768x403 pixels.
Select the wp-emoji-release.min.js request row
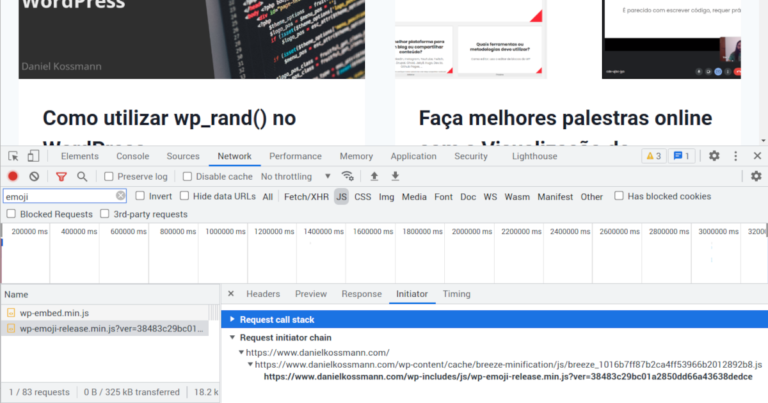105,328
